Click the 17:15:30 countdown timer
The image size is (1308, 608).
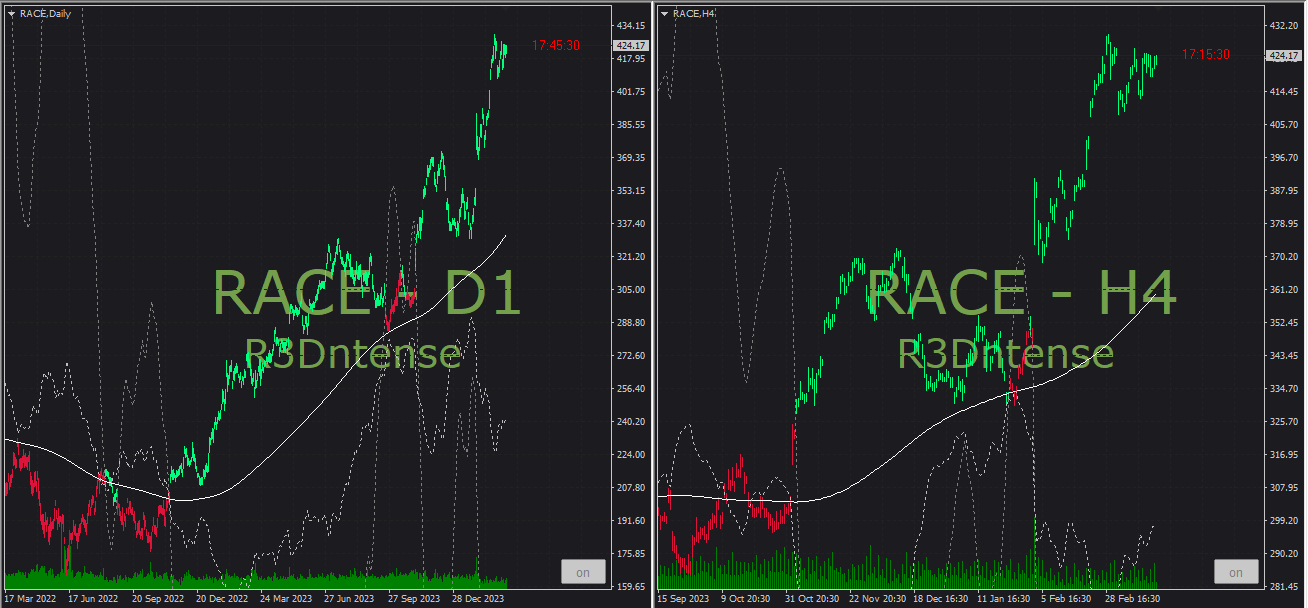click(x=1206, y=54)
